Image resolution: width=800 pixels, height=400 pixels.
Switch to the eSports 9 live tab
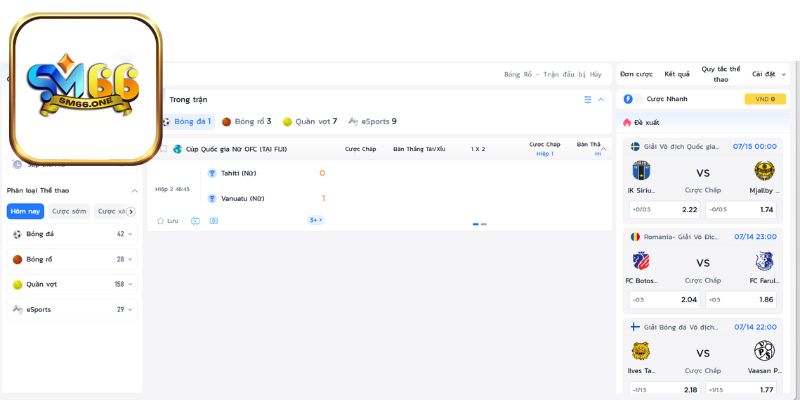pos(372,122)
